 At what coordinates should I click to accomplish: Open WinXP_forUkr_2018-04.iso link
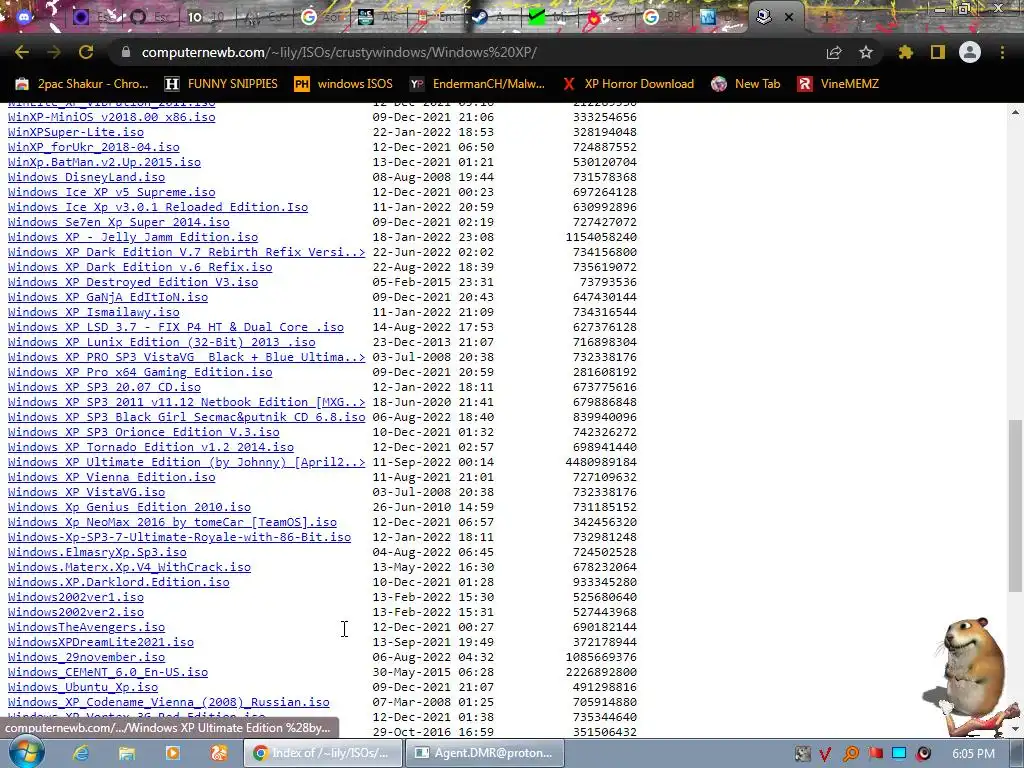(x=93, y=147)
